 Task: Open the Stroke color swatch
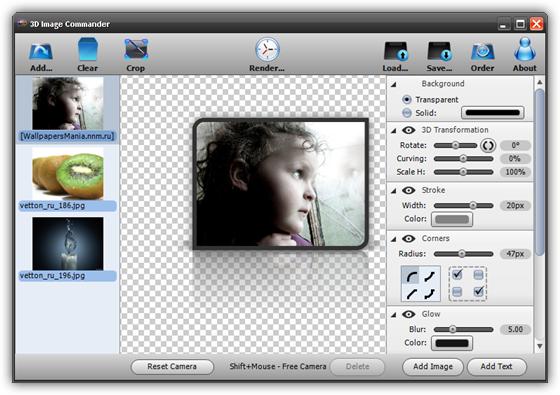(x=452, y=219)
